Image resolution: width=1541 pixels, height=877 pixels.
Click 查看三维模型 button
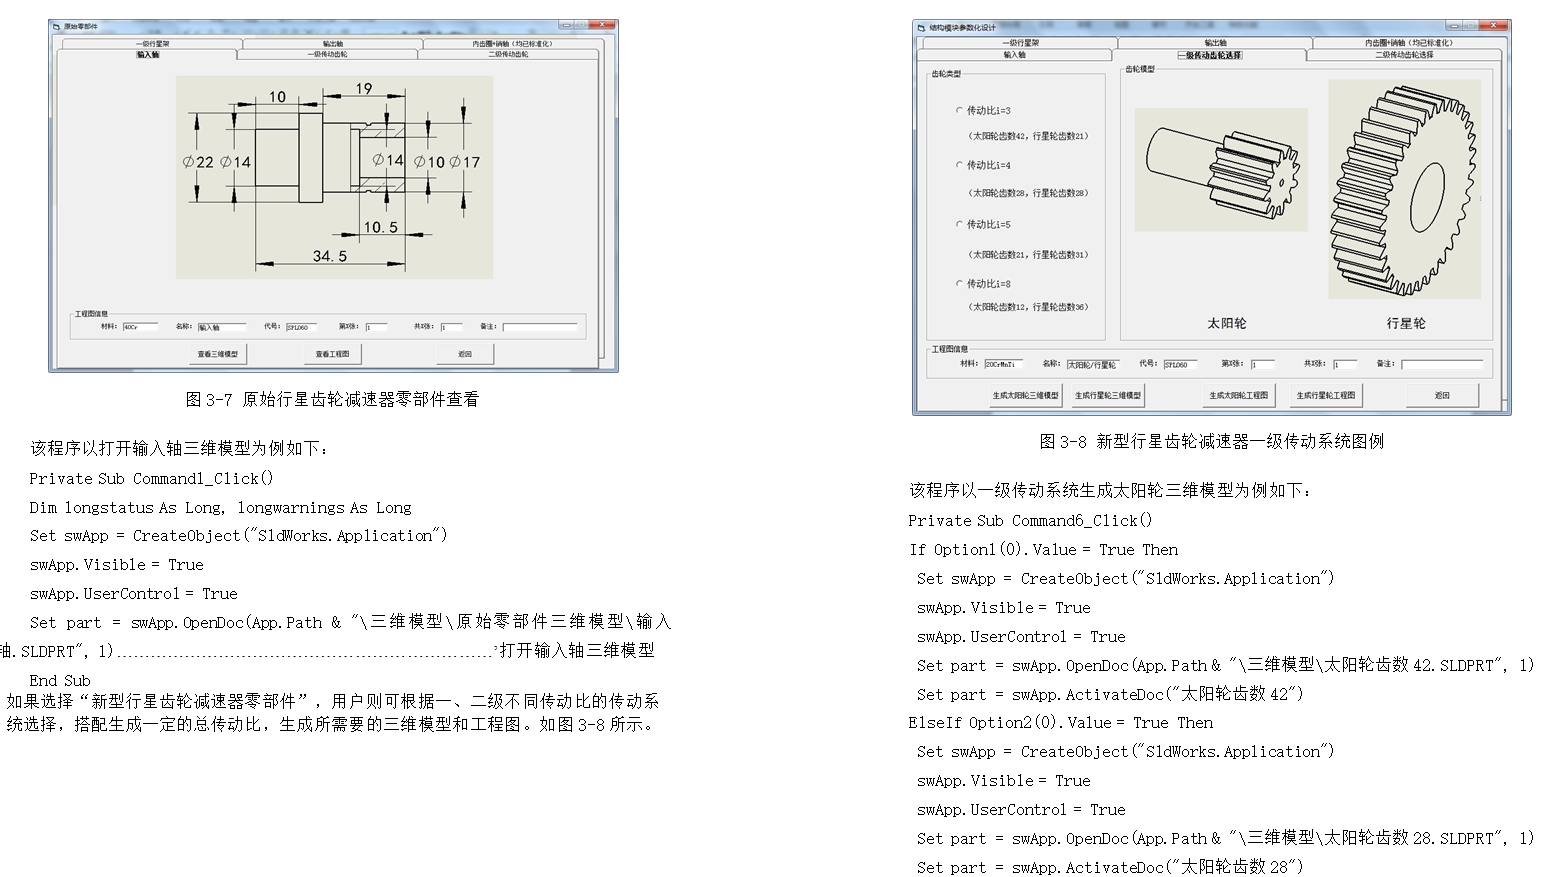217,354
